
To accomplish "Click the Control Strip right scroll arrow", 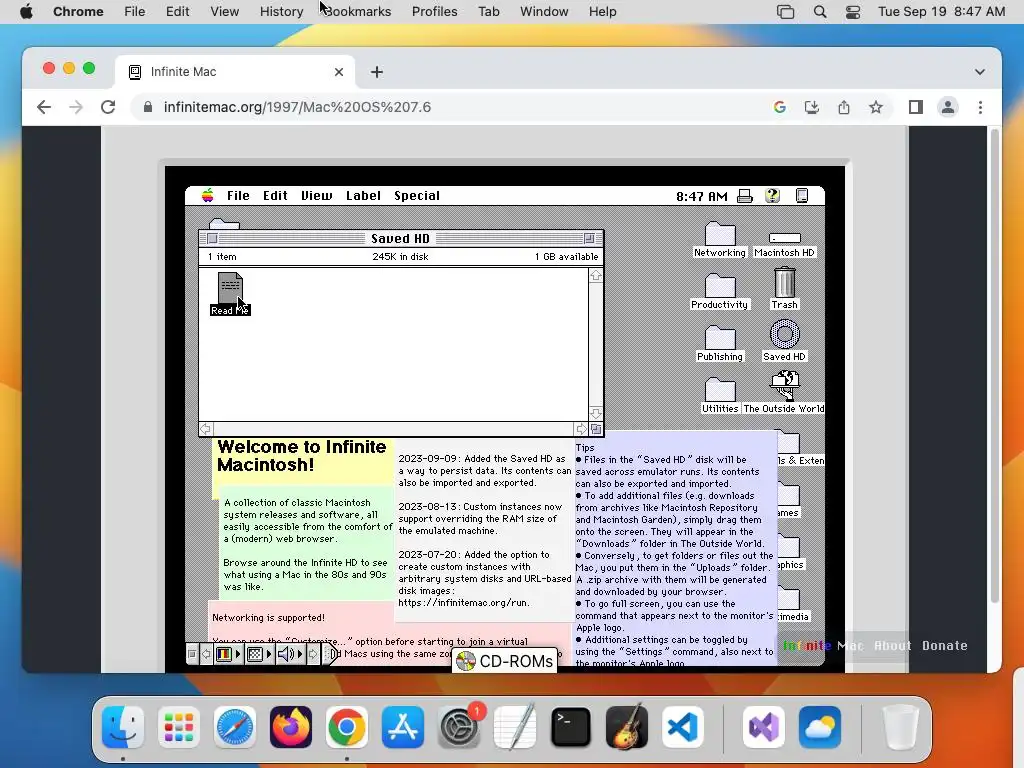I will pyautogui.click(x=313, y=654).
